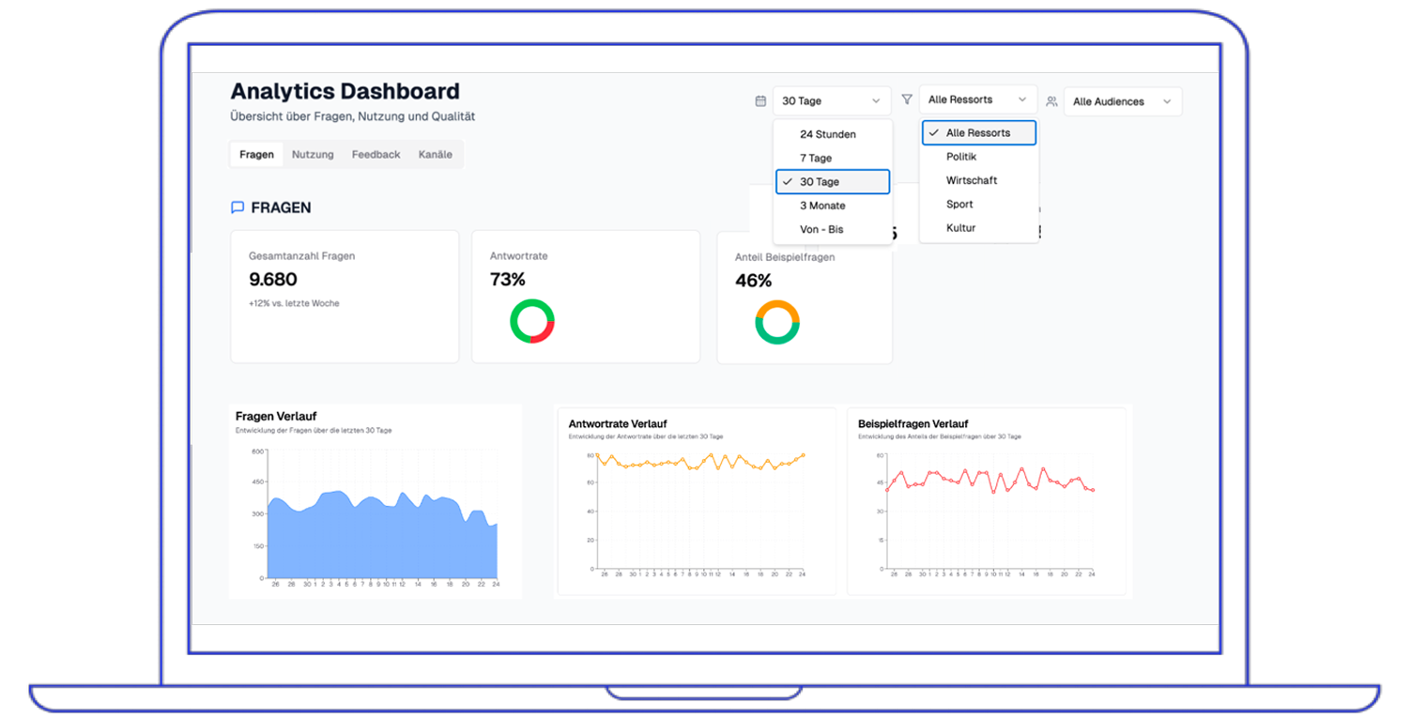Choose 24 Stunden from time range list

(x=828, y=134)
